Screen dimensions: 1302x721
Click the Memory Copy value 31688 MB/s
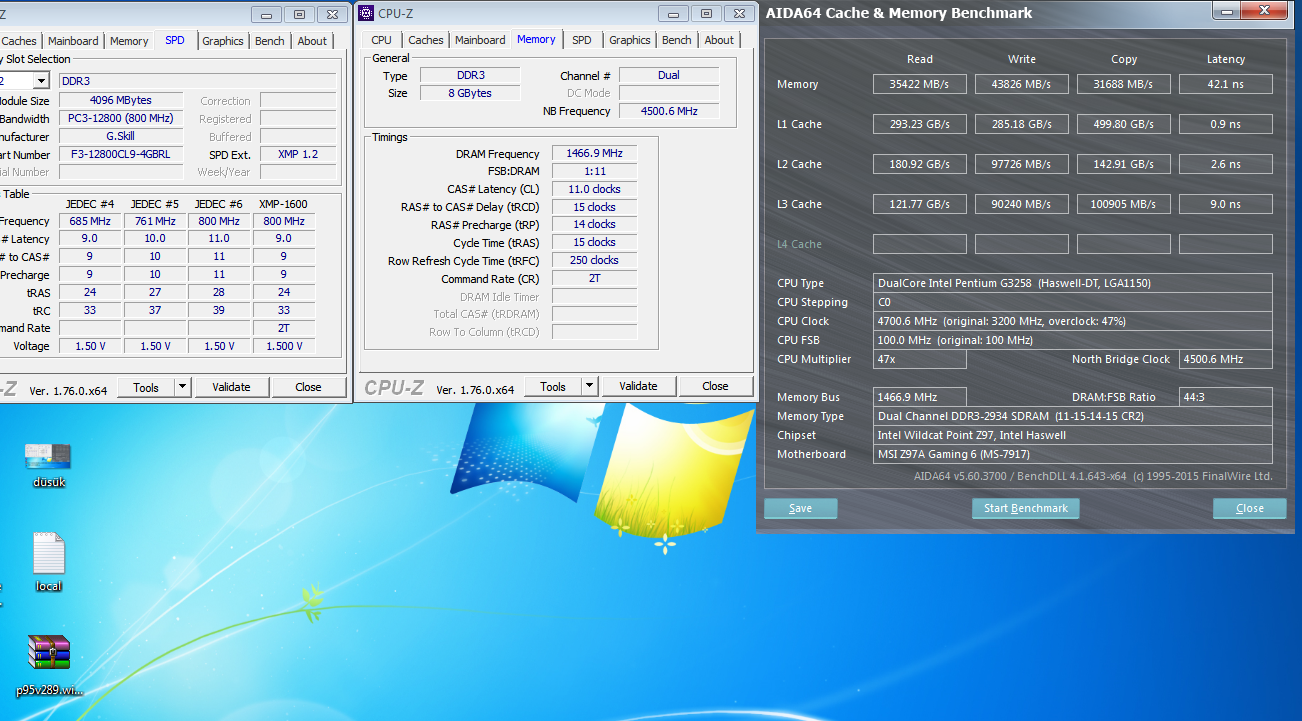point(1123,84)
